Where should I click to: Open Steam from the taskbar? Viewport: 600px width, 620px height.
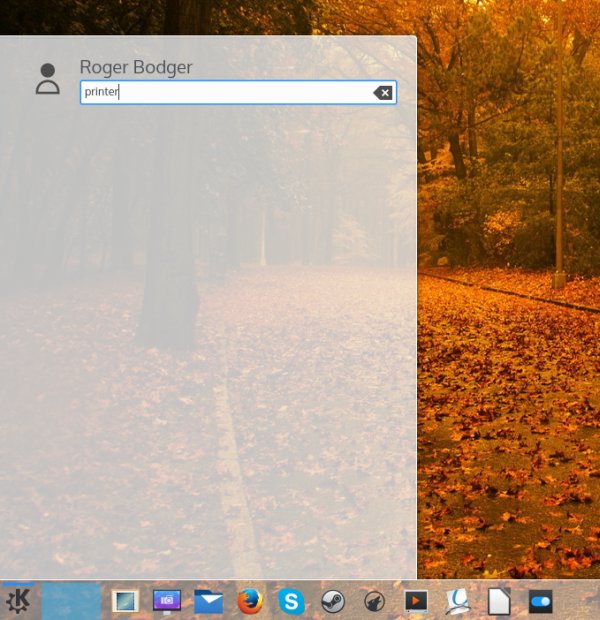click(x=333, y=601)
